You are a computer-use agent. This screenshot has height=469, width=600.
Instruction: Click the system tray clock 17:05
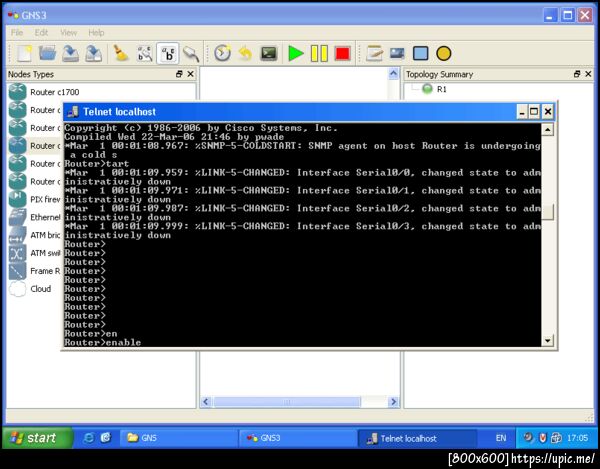pos(577,438)
